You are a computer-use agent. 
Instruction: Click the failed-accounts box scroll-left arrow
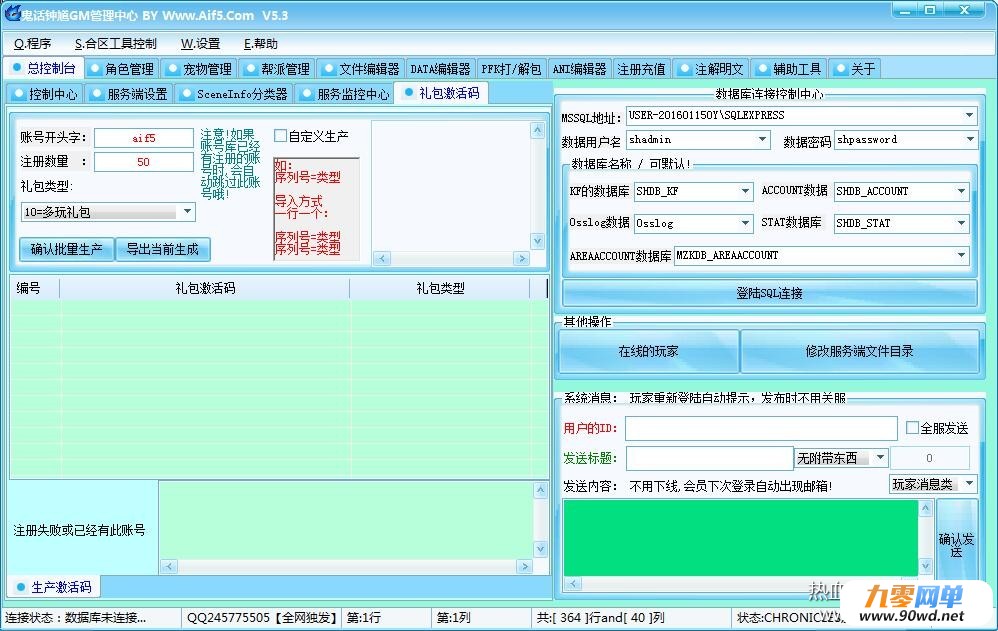point(169,566)
